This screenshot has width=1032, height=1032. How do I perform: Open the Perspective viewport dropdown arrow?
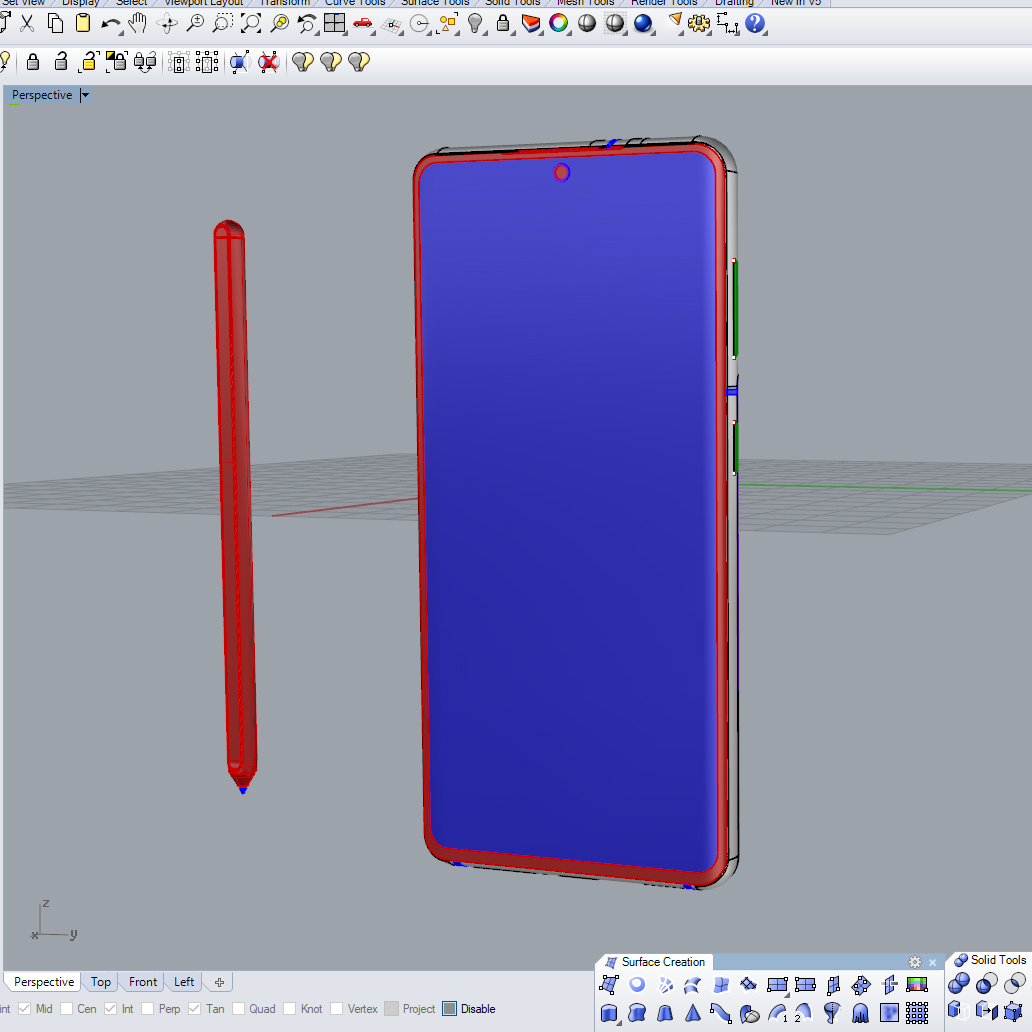point(85,95)
